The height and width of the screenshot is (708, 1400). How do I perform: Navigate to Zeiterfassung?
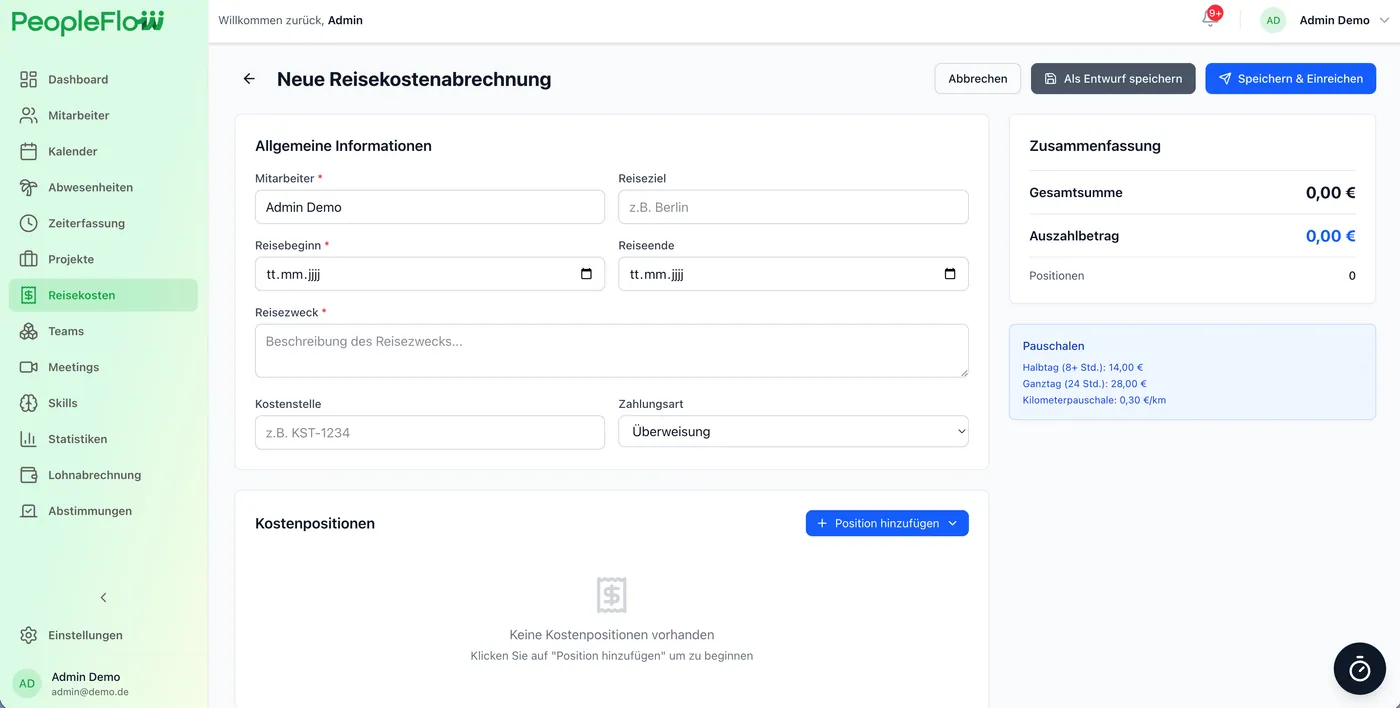pyautogui.click(x=103, y=223)
